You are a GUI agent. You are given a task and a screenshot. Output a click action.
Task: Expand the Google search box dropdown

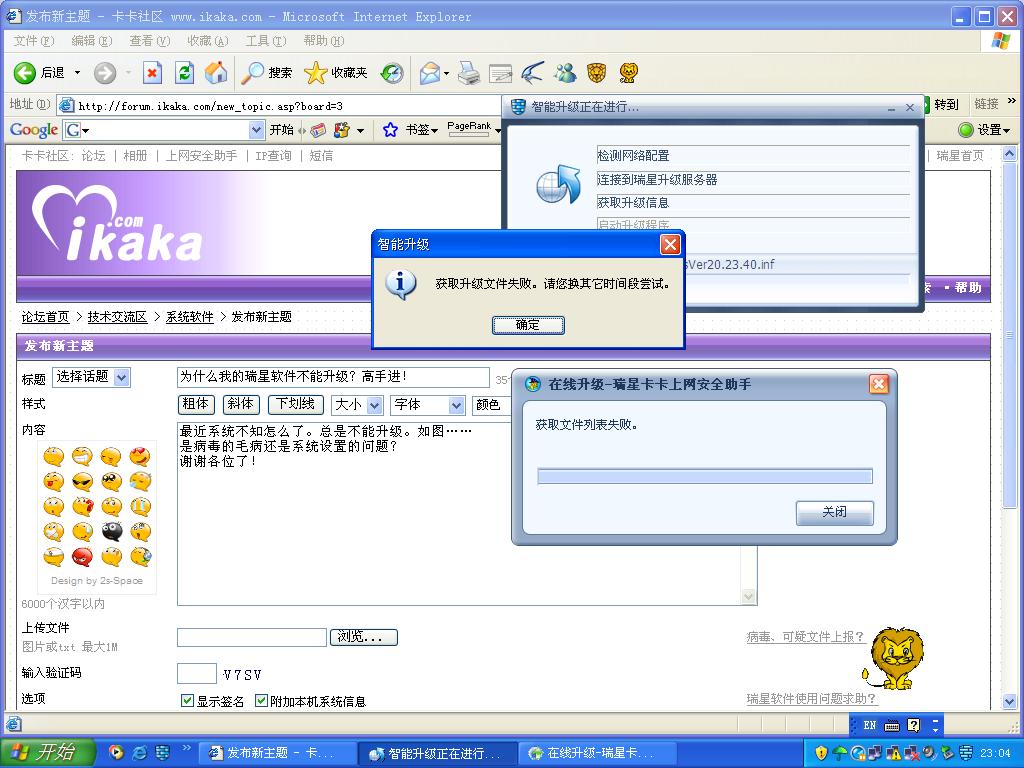coord(256,130)
